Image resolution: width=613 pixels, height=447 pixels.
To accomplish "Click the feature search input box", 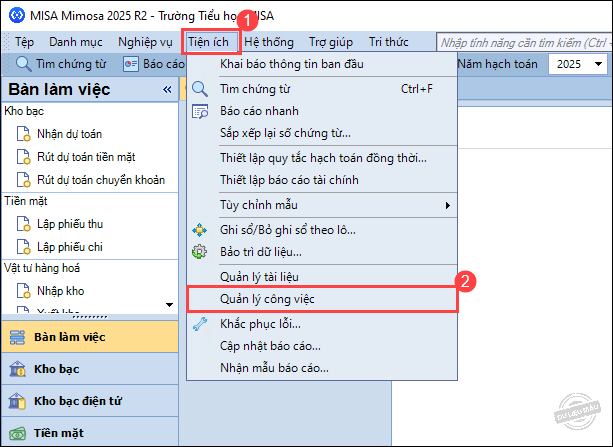I will click(x=524, y=42).
